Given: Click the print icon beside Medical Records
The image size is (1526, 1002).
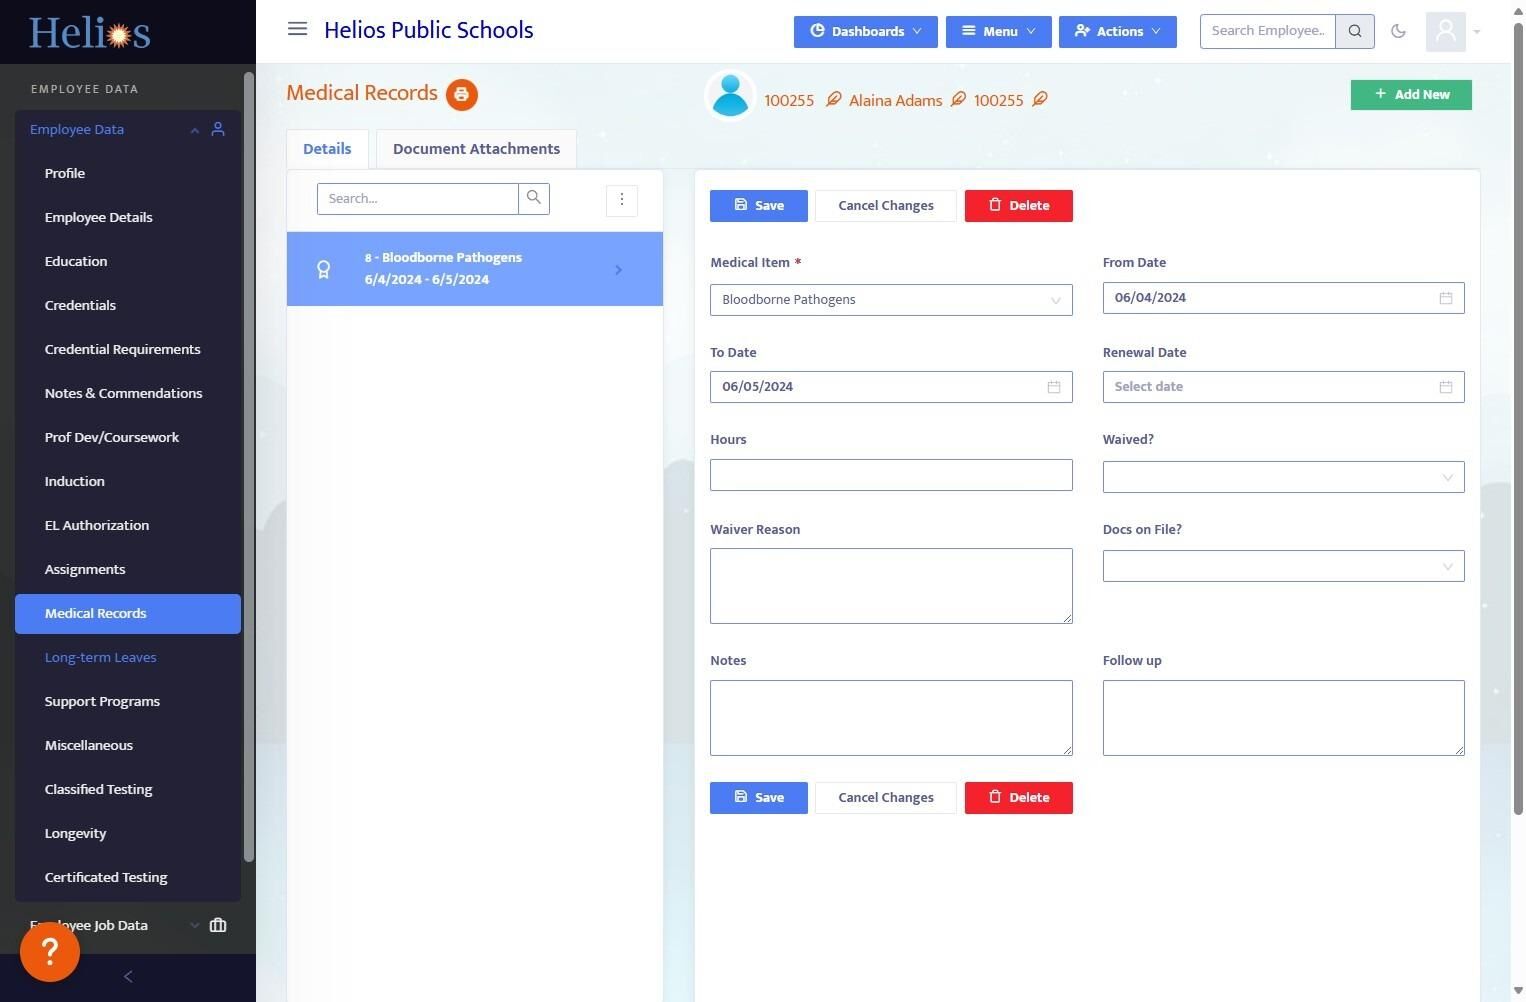Looking at the screenshot, I should (461, 94).
